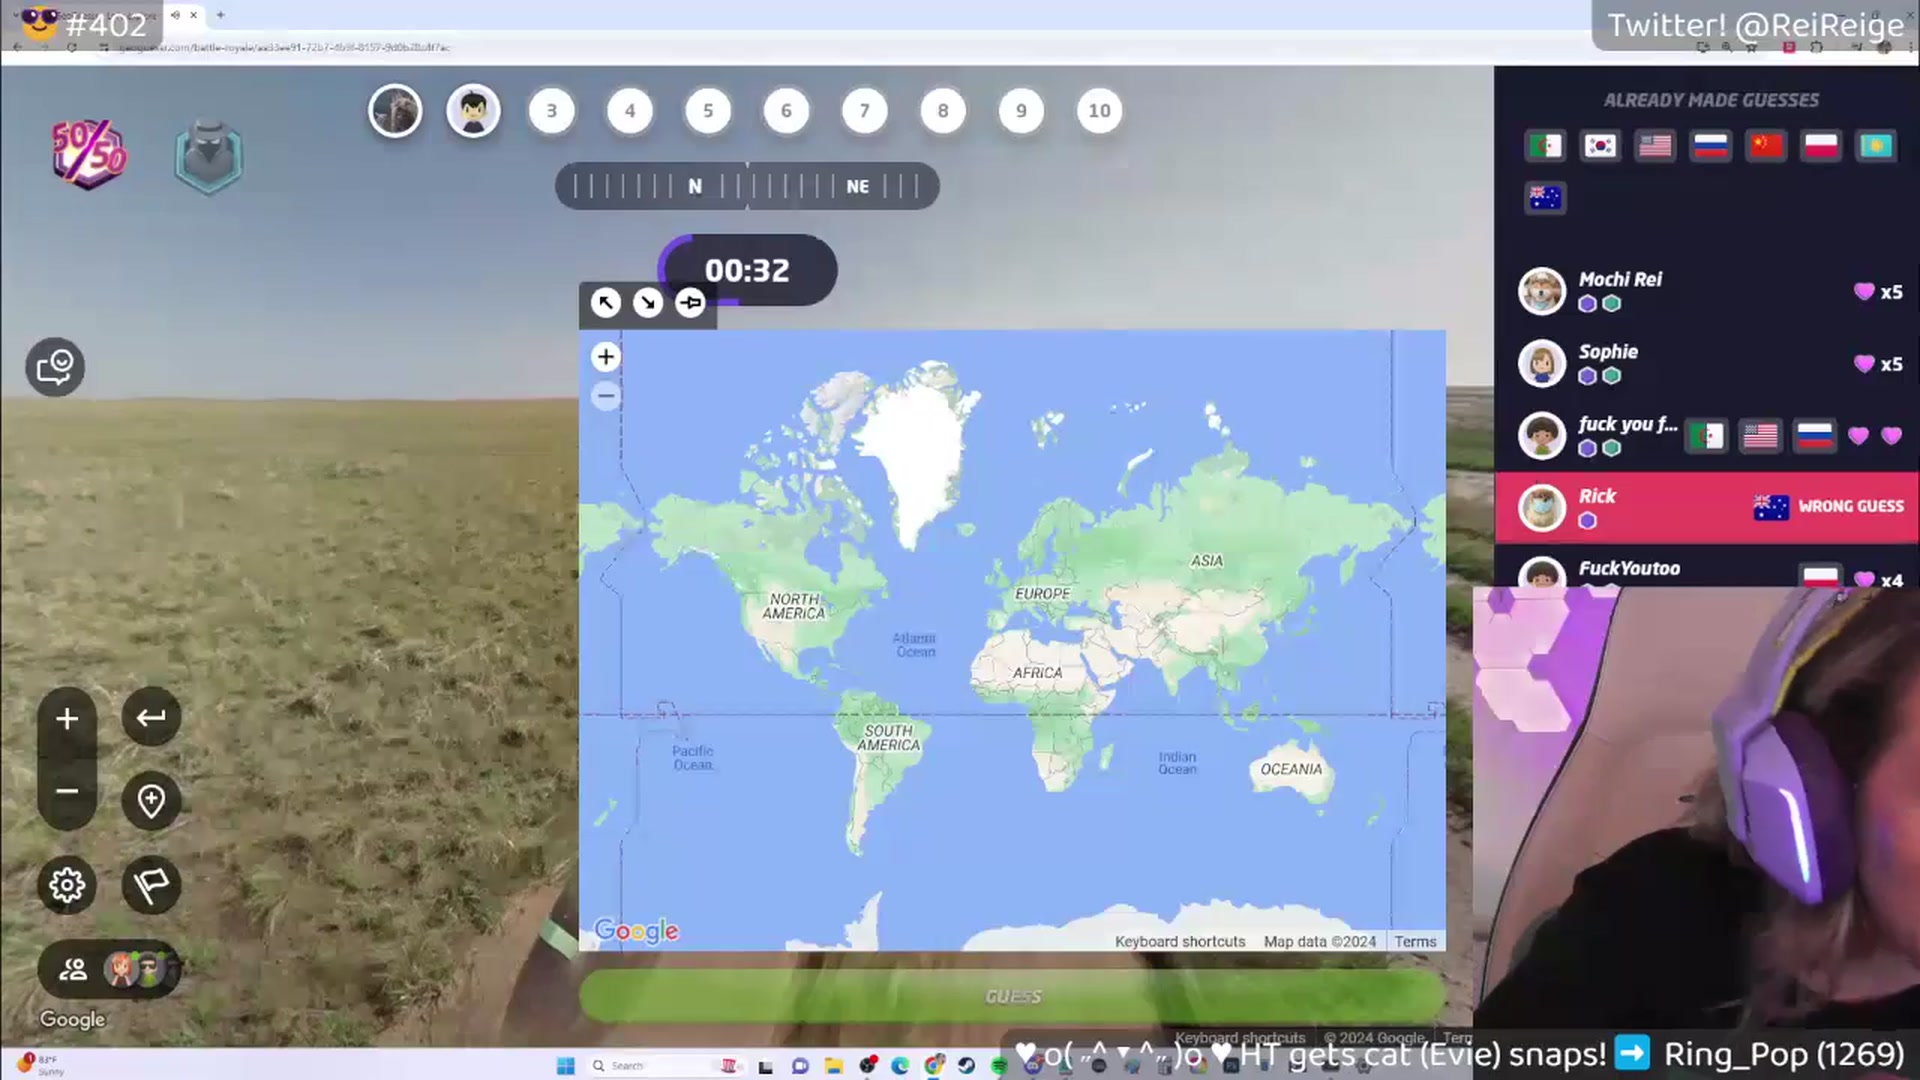Zoom out on the world map
The width and height of the screenshot is (1920, 1080).
(605, 397)
